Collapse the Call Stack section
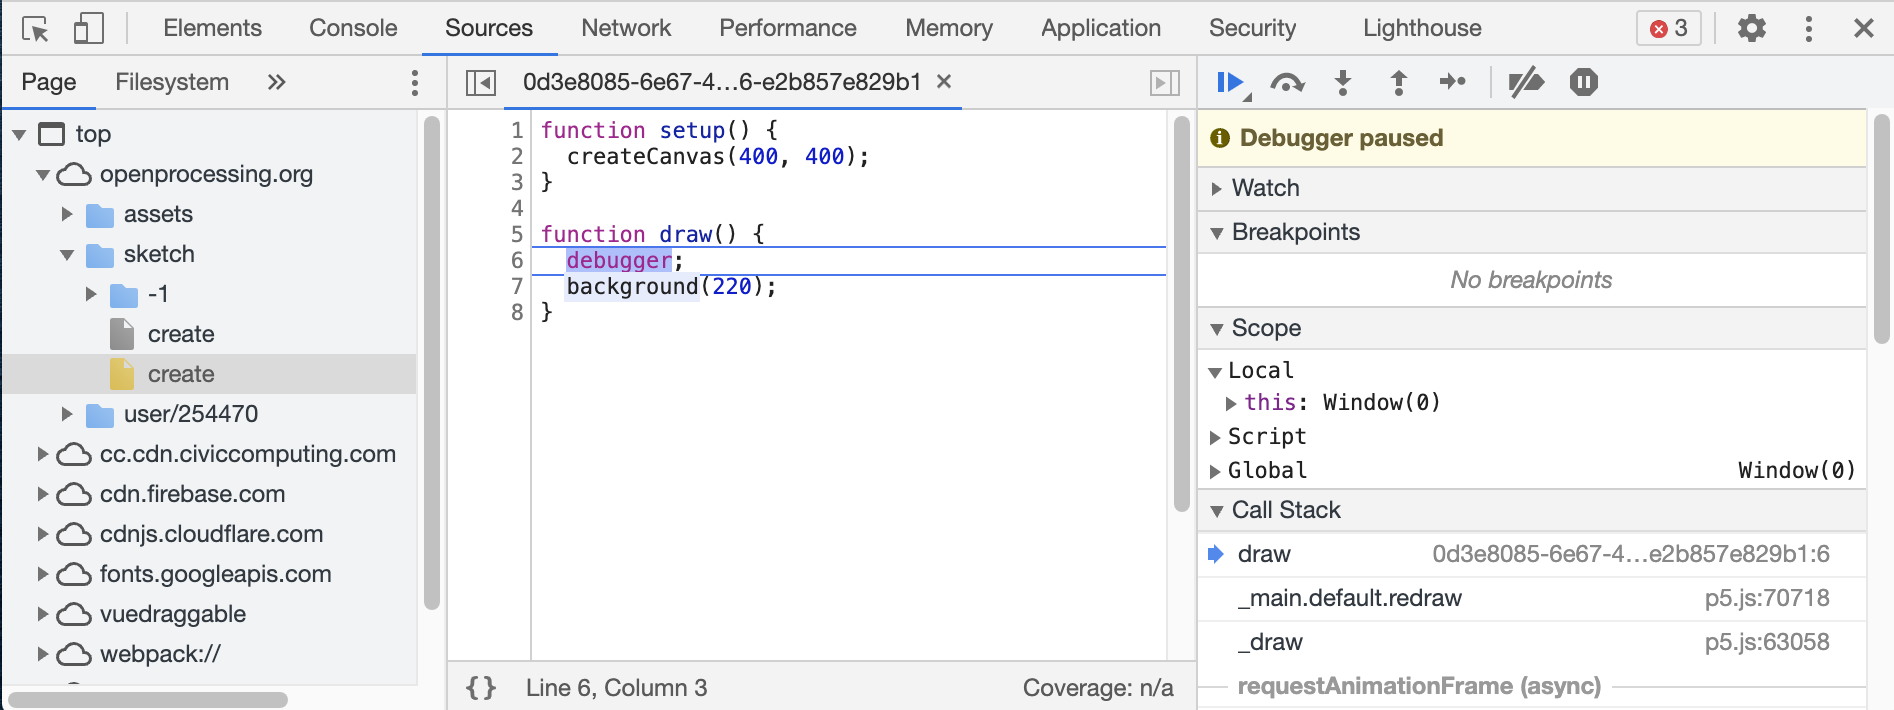This screenshot has height=710, width=1894. coord(1217,511)
